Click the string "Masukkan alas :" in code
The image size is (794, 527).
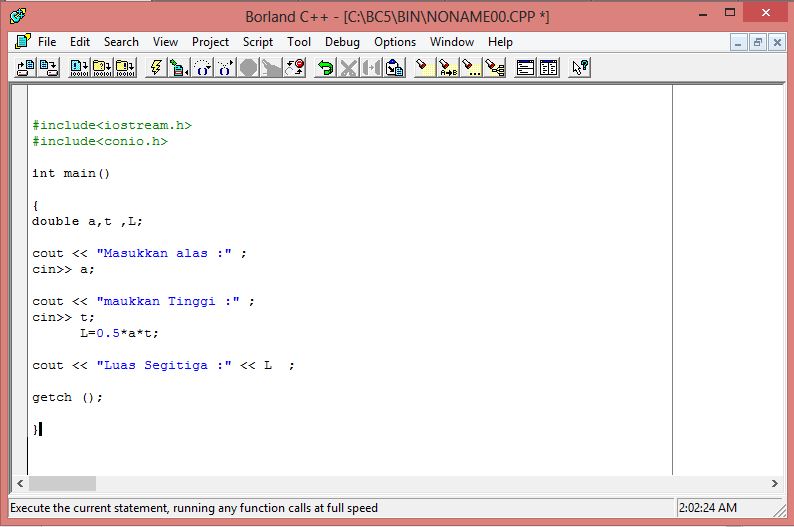pyautogui.click(x=164, y=253)
